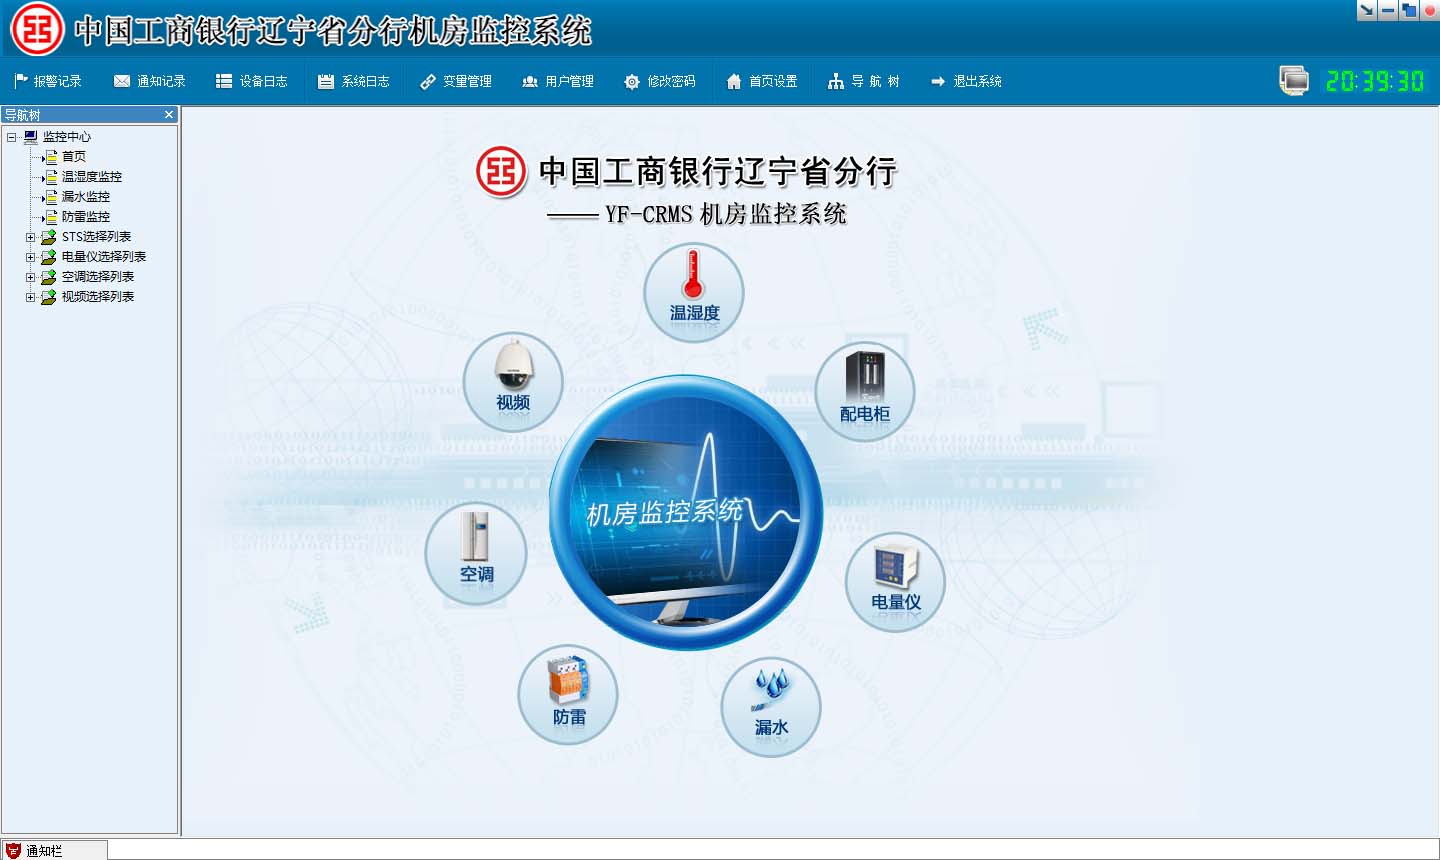Screen dimensions: 1440x860
Task: Click the digital clock display
Action: (1375, 81)
